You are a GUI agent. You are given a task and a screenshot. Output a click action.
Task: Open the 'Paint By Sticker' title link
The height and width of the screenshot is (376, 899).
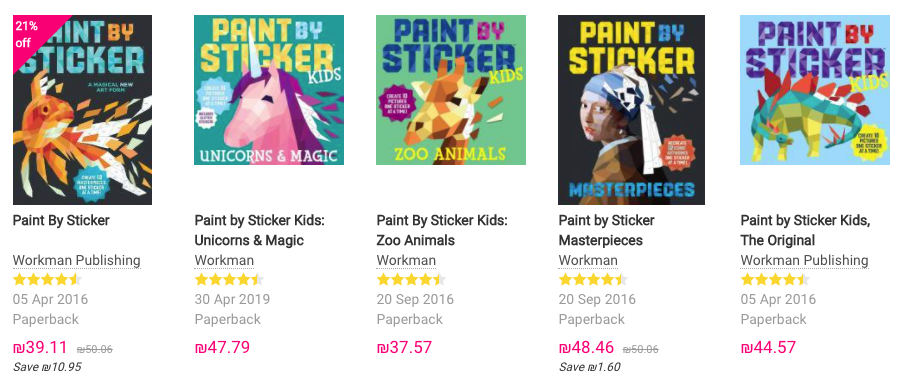pyautogui.click(x=61, y=220)
